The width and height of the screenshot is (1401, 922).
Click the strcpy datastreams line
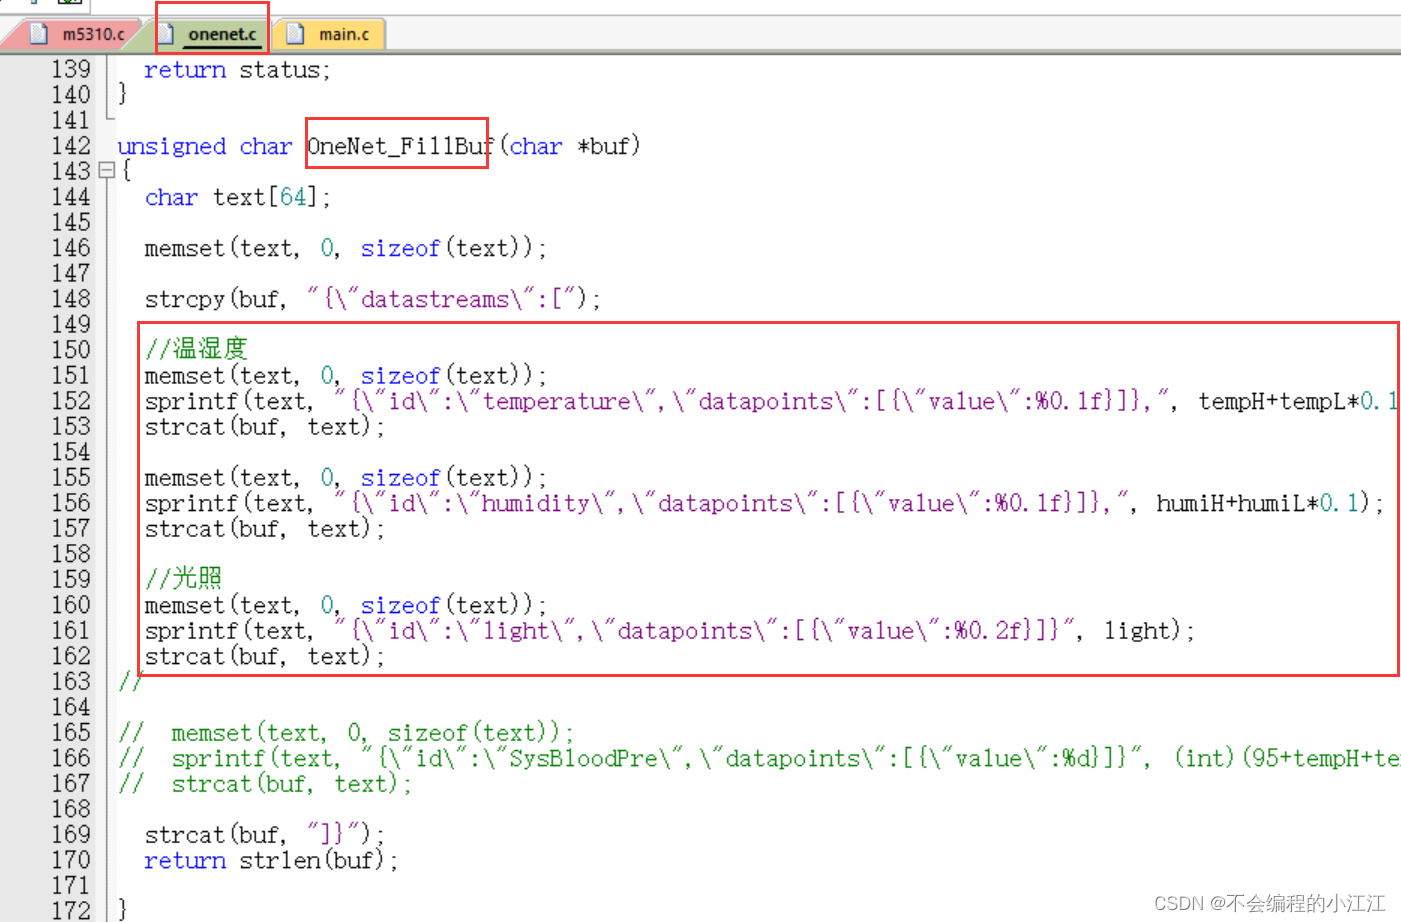click(373, 299)
